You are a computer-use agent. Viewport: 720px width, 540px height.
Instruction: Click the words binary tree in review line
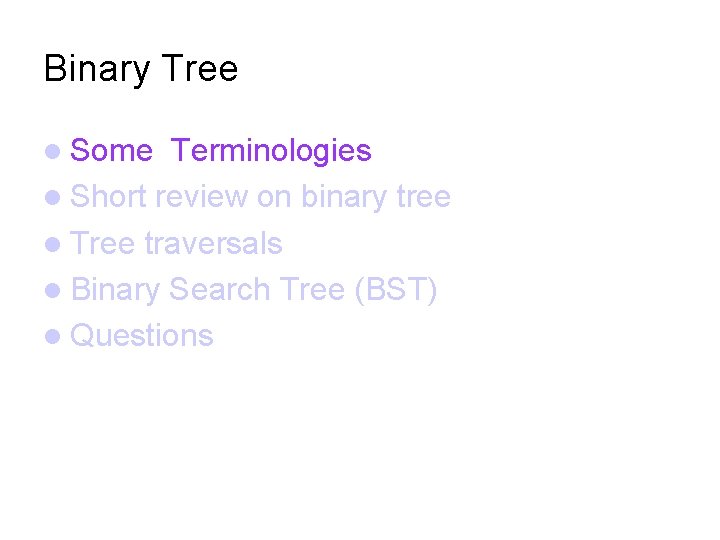pos(376,197)
